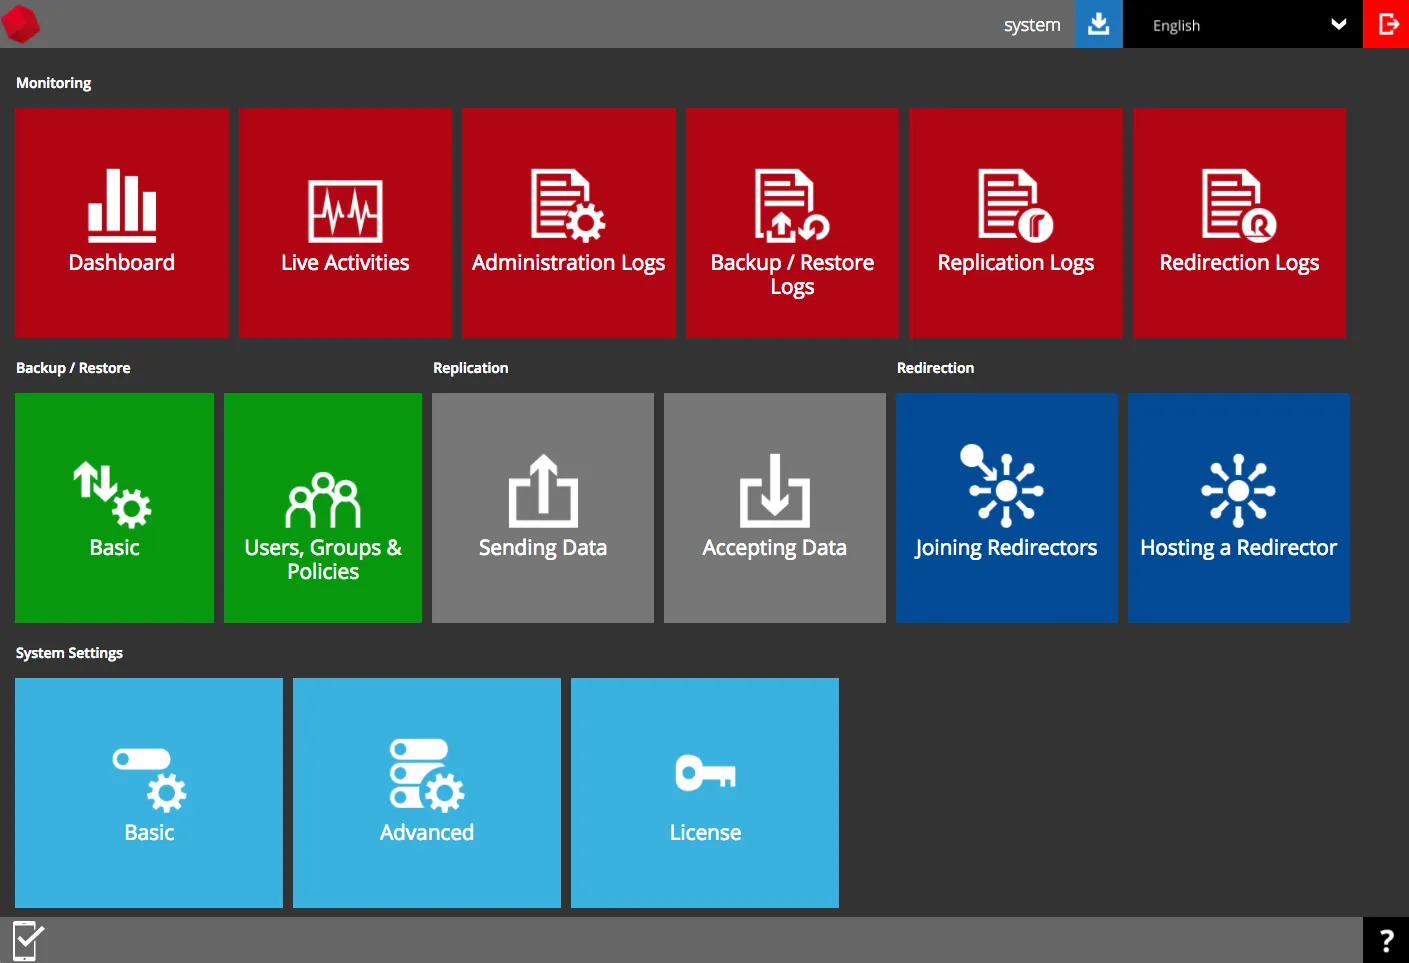Open Basic backup and restore settings
Viewport: 1409px width, 963px height.
click(x=113, y=507)
